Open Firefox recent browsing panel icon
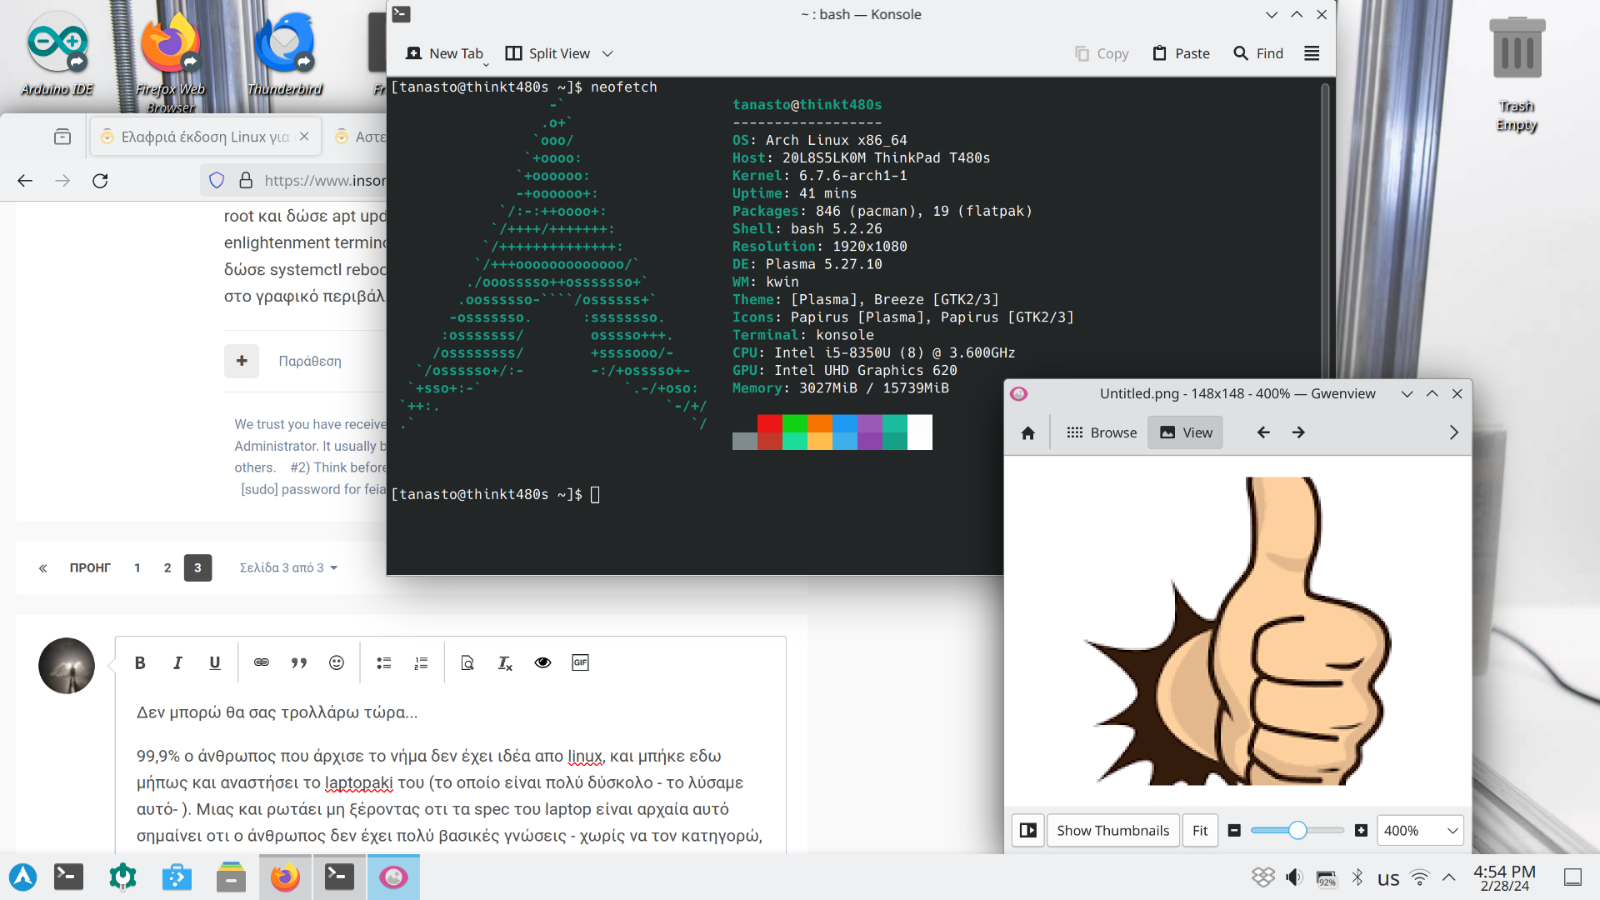 click(x=62, y=137)
